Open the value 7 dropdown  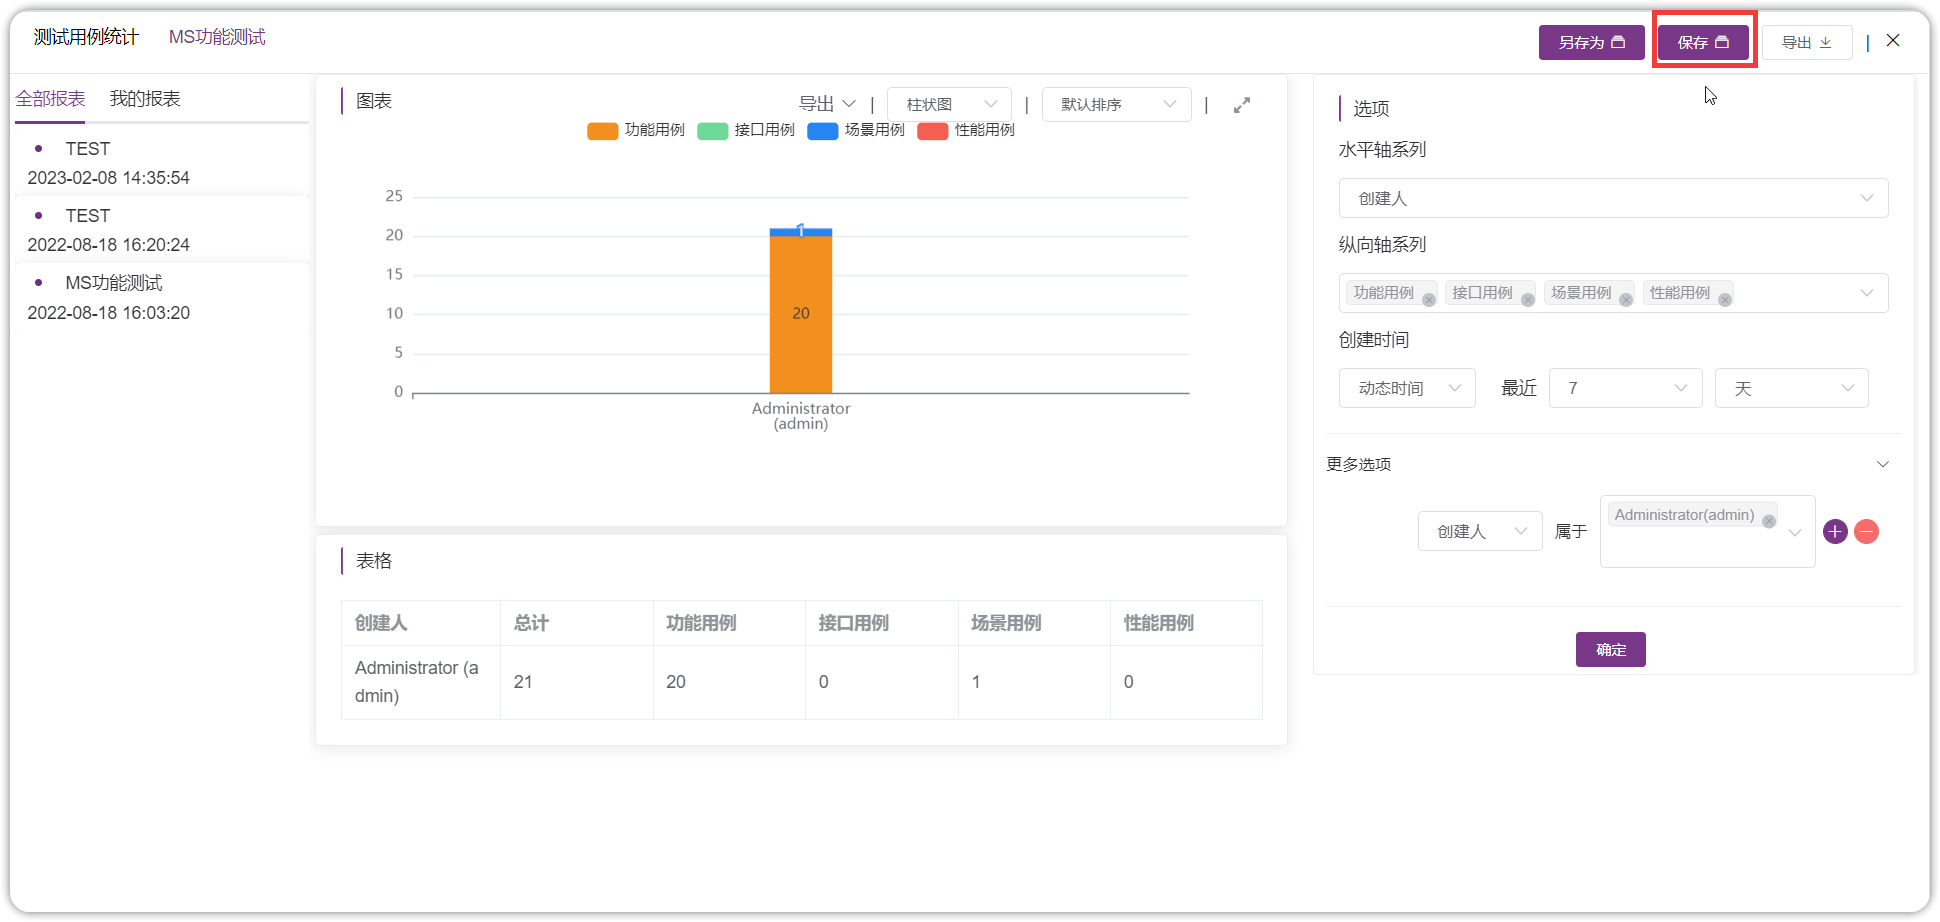tap(1625, 388)
